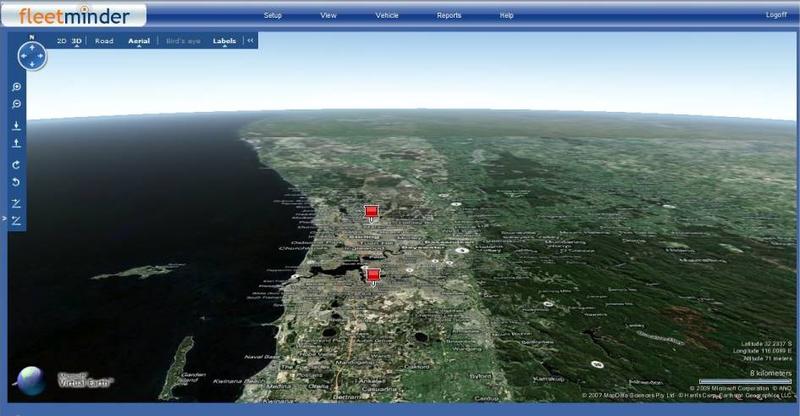Click the white circular marker near Karrakup

(596, 364)
